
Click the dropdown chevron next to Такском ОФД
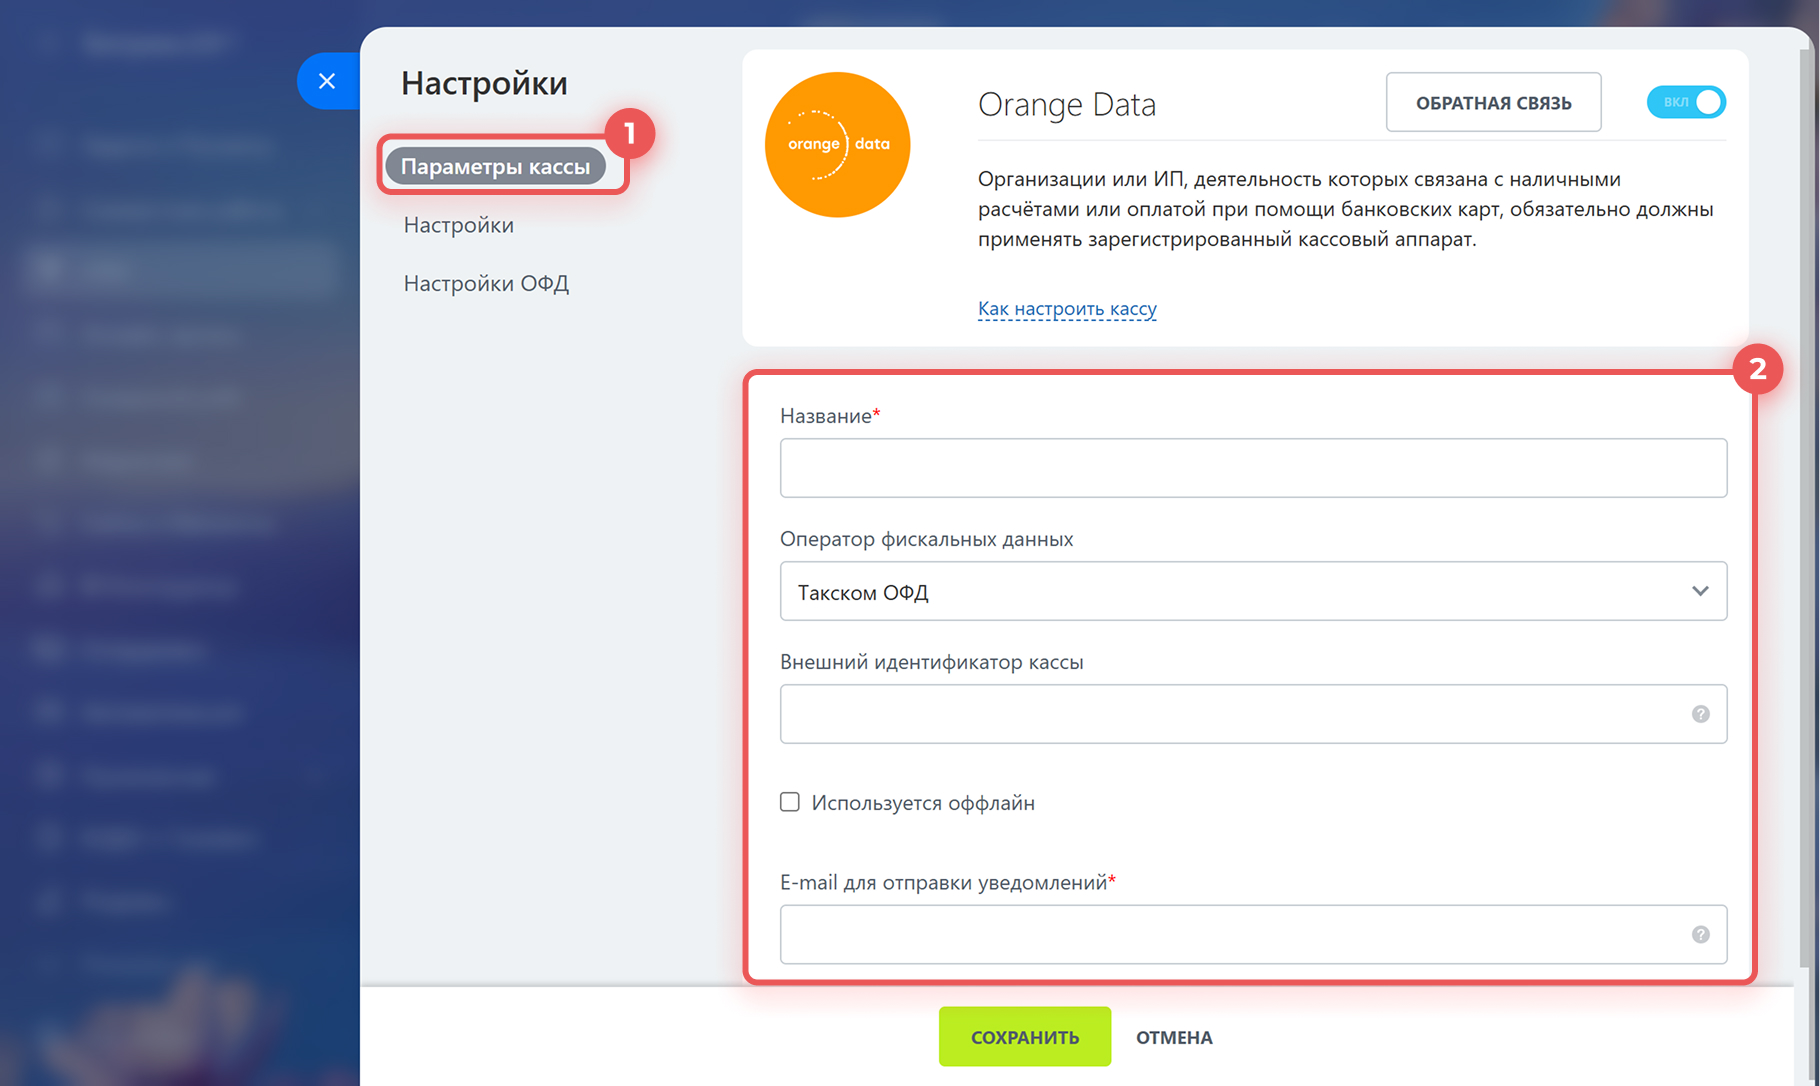coord(1700,591)
